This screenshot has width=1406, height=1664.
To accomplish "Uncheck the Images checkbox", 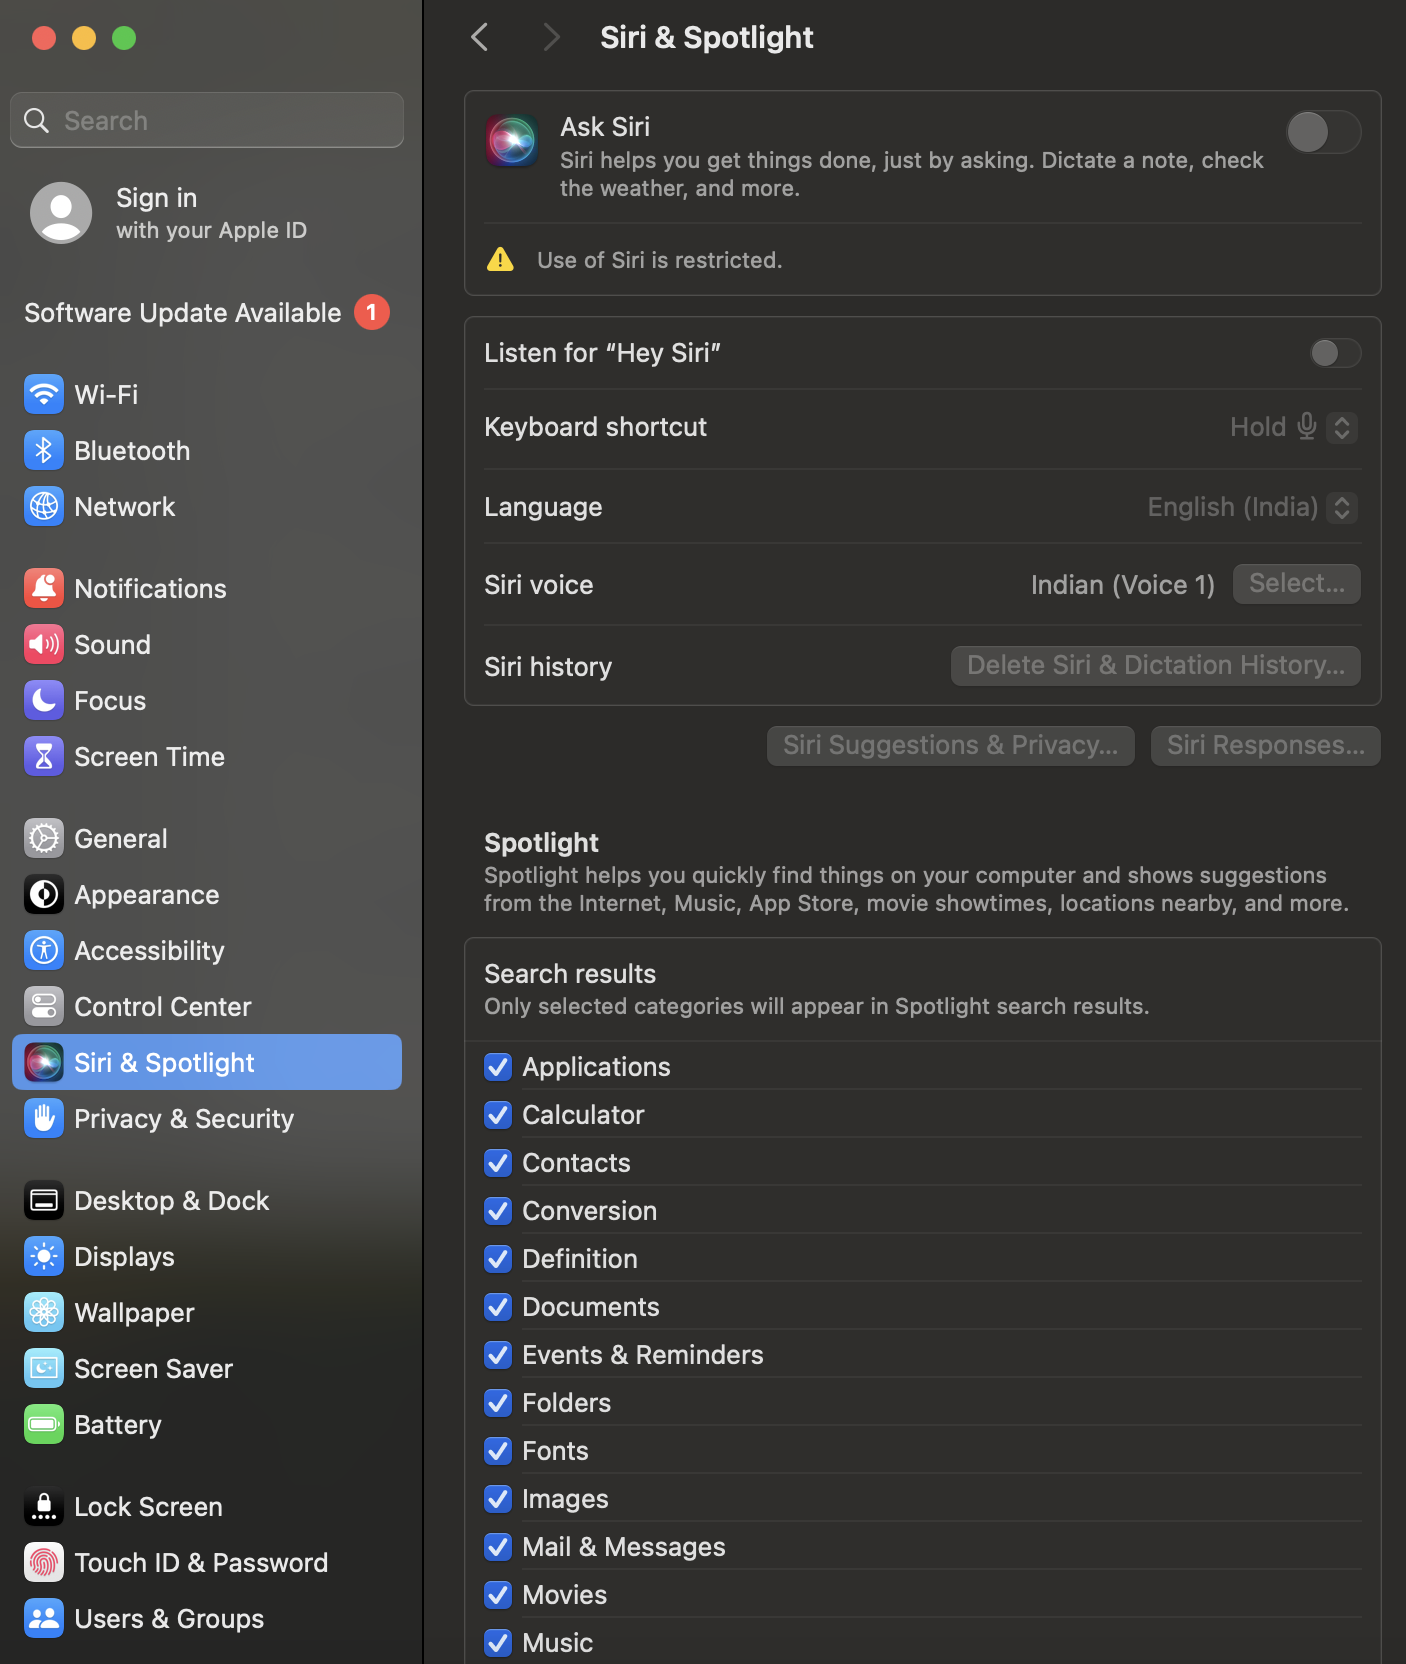I will coord(498,1499).
